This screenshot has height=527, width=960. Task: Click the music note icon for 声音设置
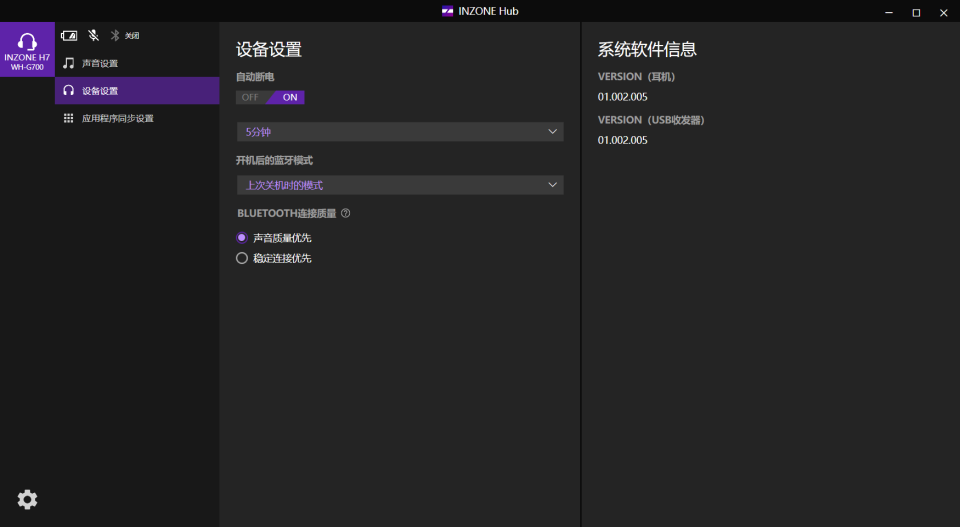[69, 63]
